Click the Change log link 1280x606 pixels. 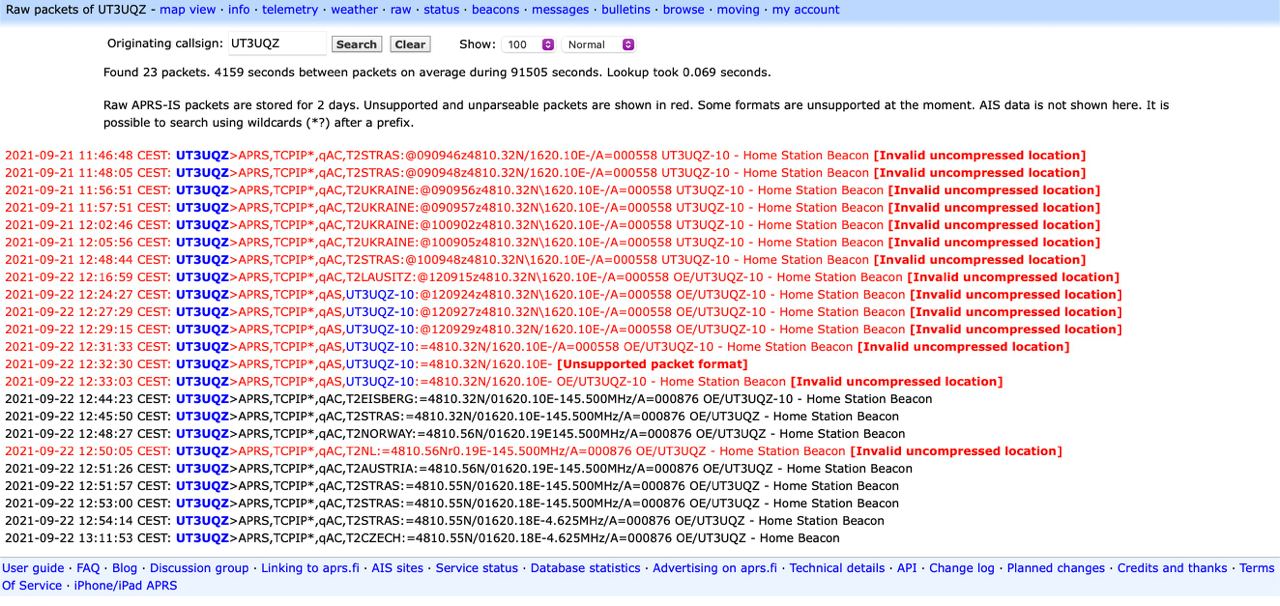pos(961,568)
